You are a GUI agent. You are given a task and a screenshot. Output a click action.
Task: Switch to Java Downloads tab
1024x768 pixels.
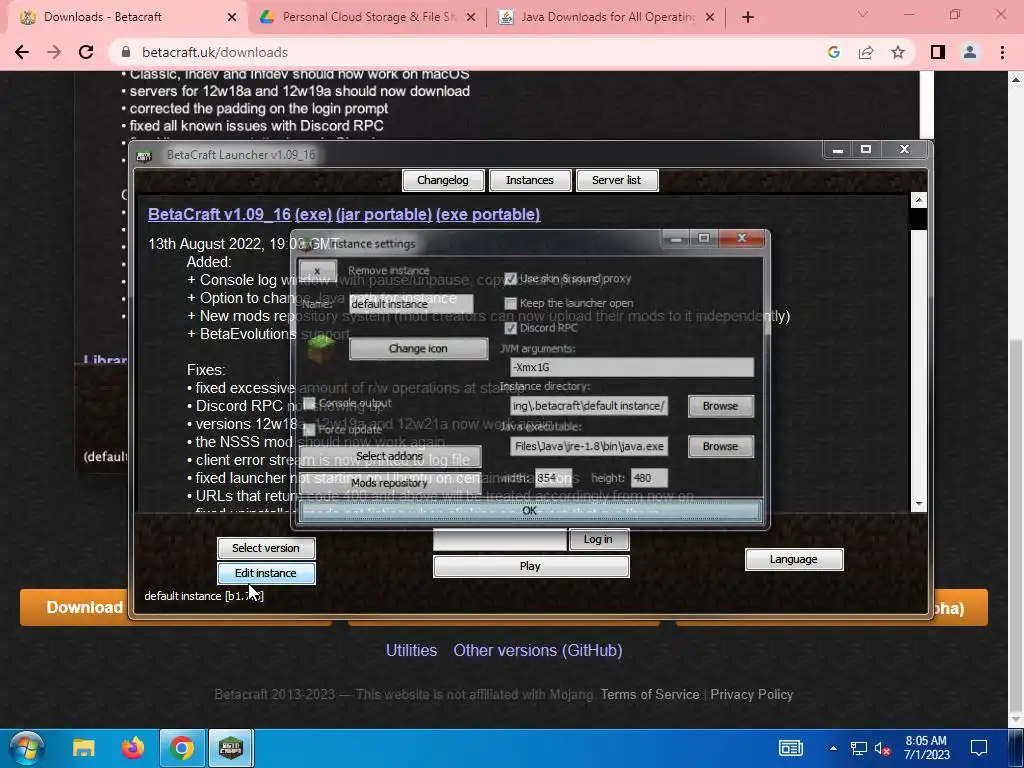(x=606, y=17)
